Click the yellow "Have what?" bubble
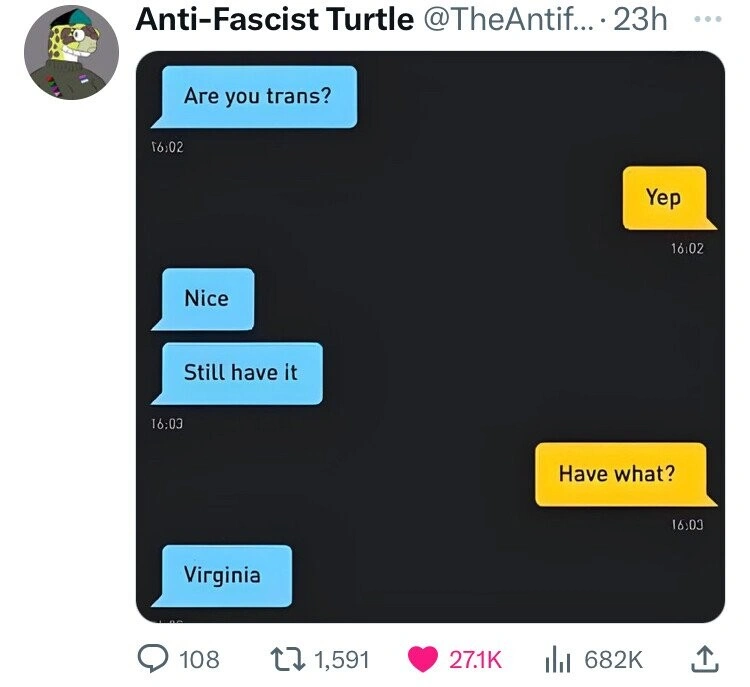The image size is (750, 687). point(617,473)
